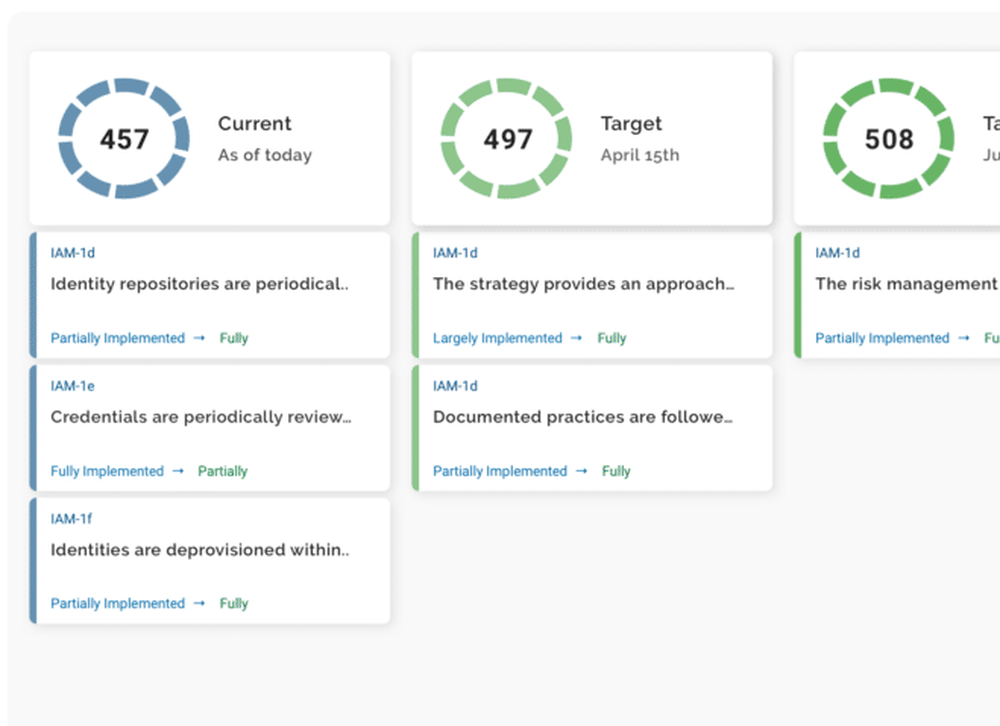This screenshot has width=1000, height=726.
Task: Click Fully target in Documented practices card
Action: [616, 471]
